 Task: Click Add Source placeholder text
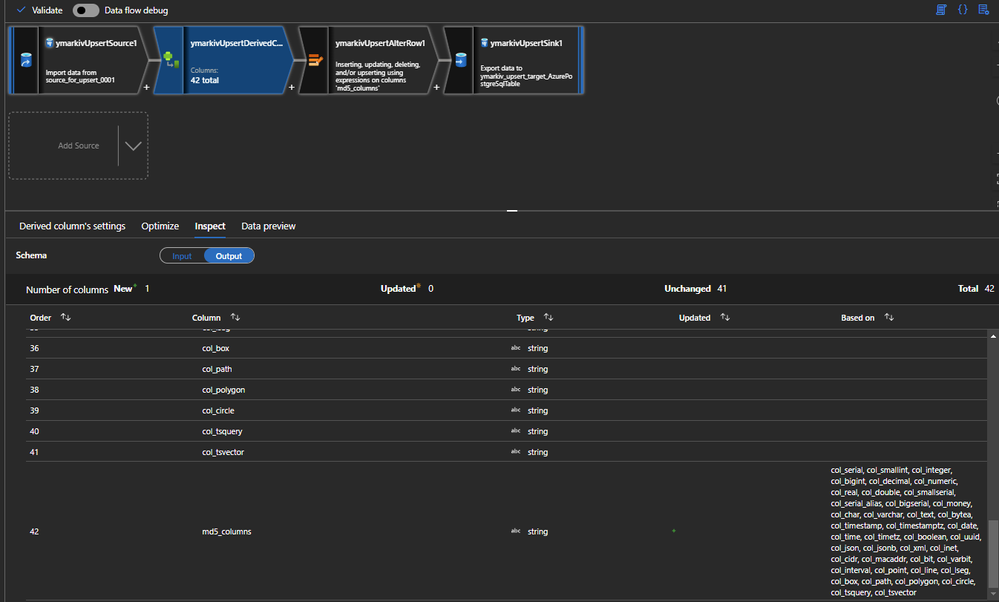pyautogui.click(x=78, y=146)
